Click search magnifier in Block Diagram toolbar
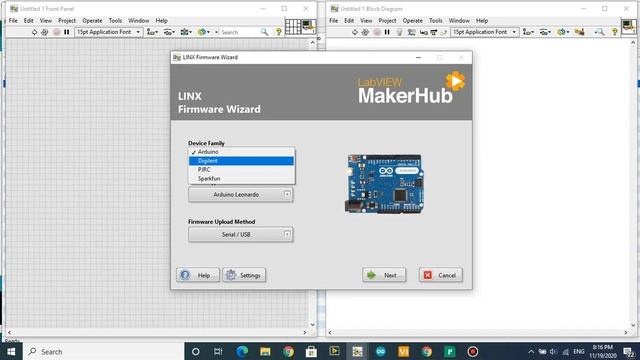Image resolution: width=640 pixels, height=360 pixels. 600,32
